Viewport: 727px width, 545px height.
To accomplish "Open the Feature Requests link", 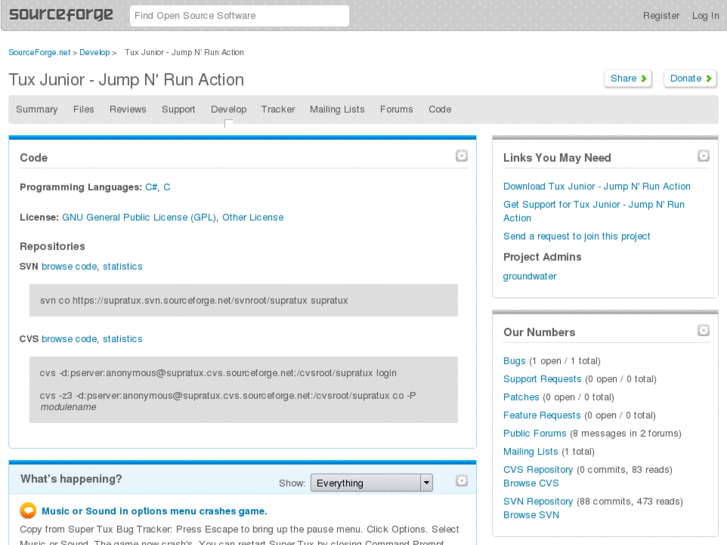I will (x=542, y=415).
